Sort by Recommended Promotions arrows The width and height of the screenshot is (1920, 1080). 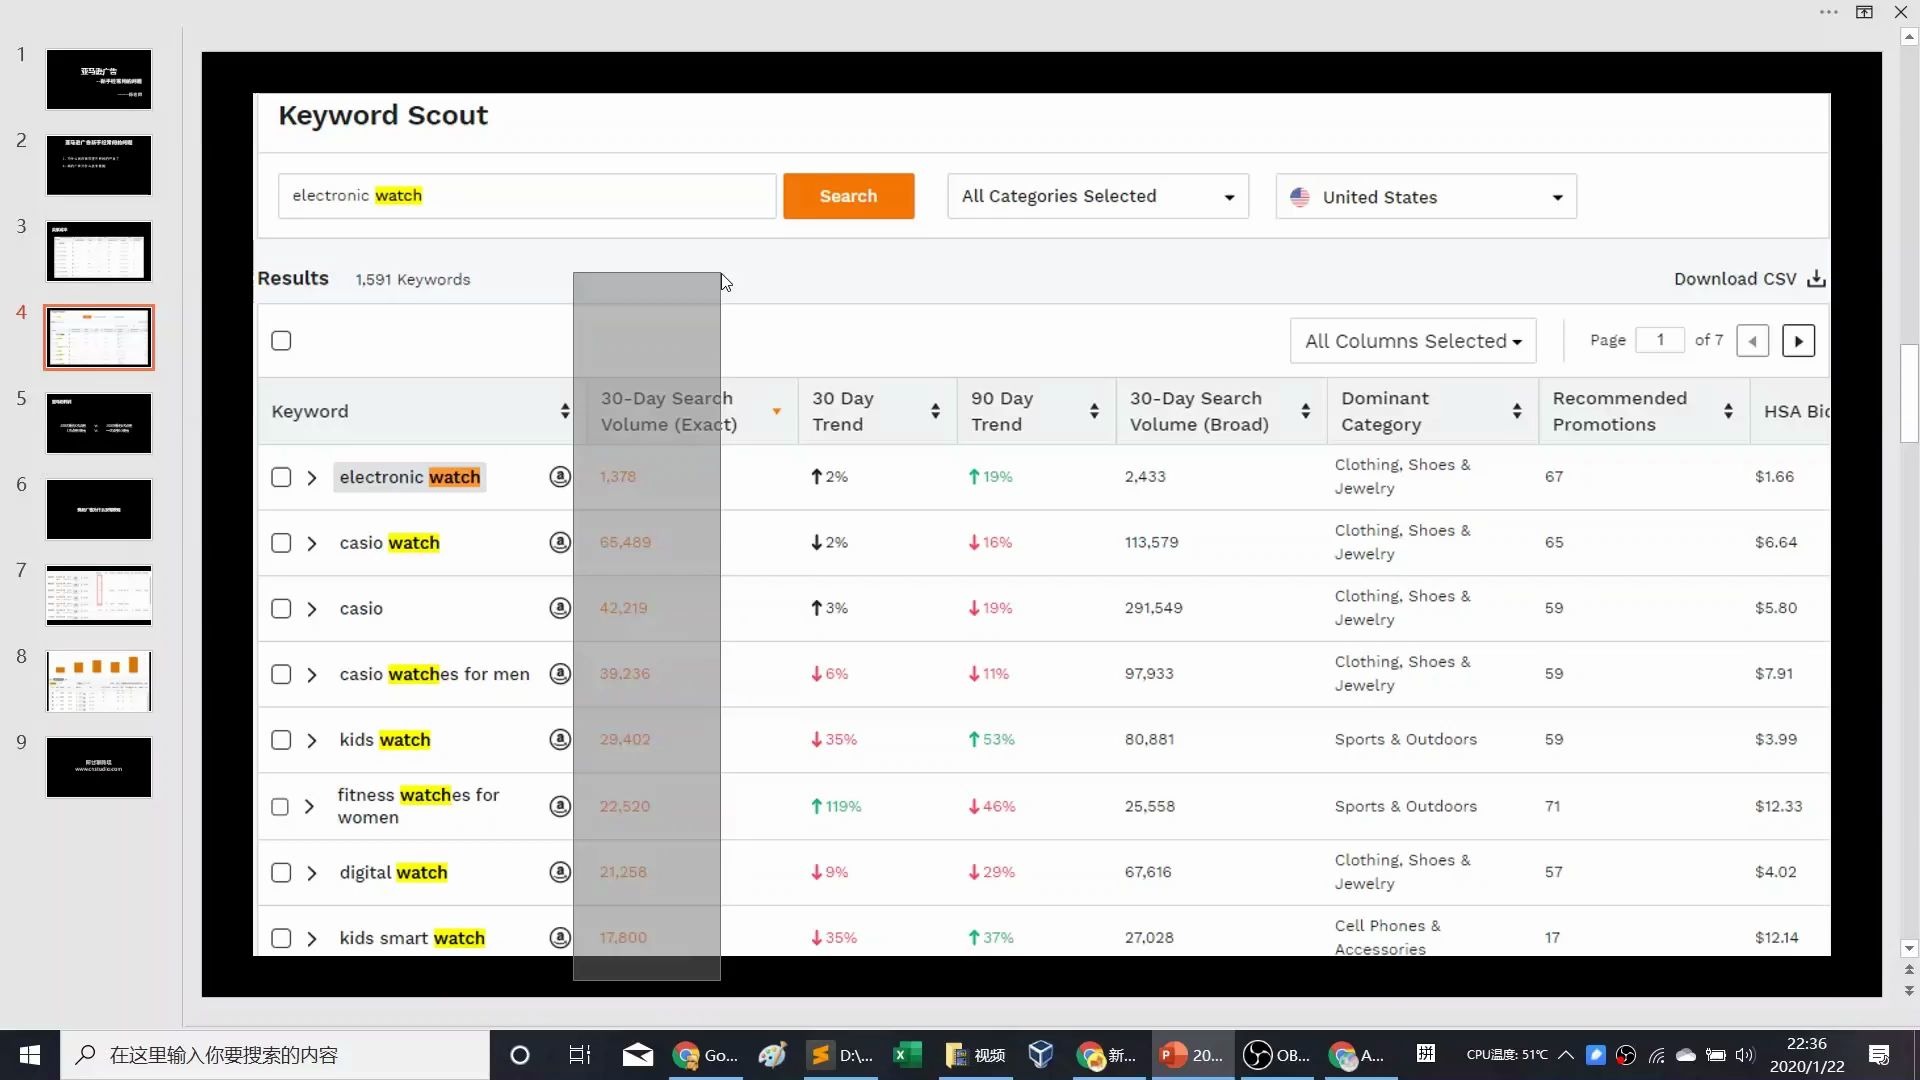click(x=1728, y=411)
